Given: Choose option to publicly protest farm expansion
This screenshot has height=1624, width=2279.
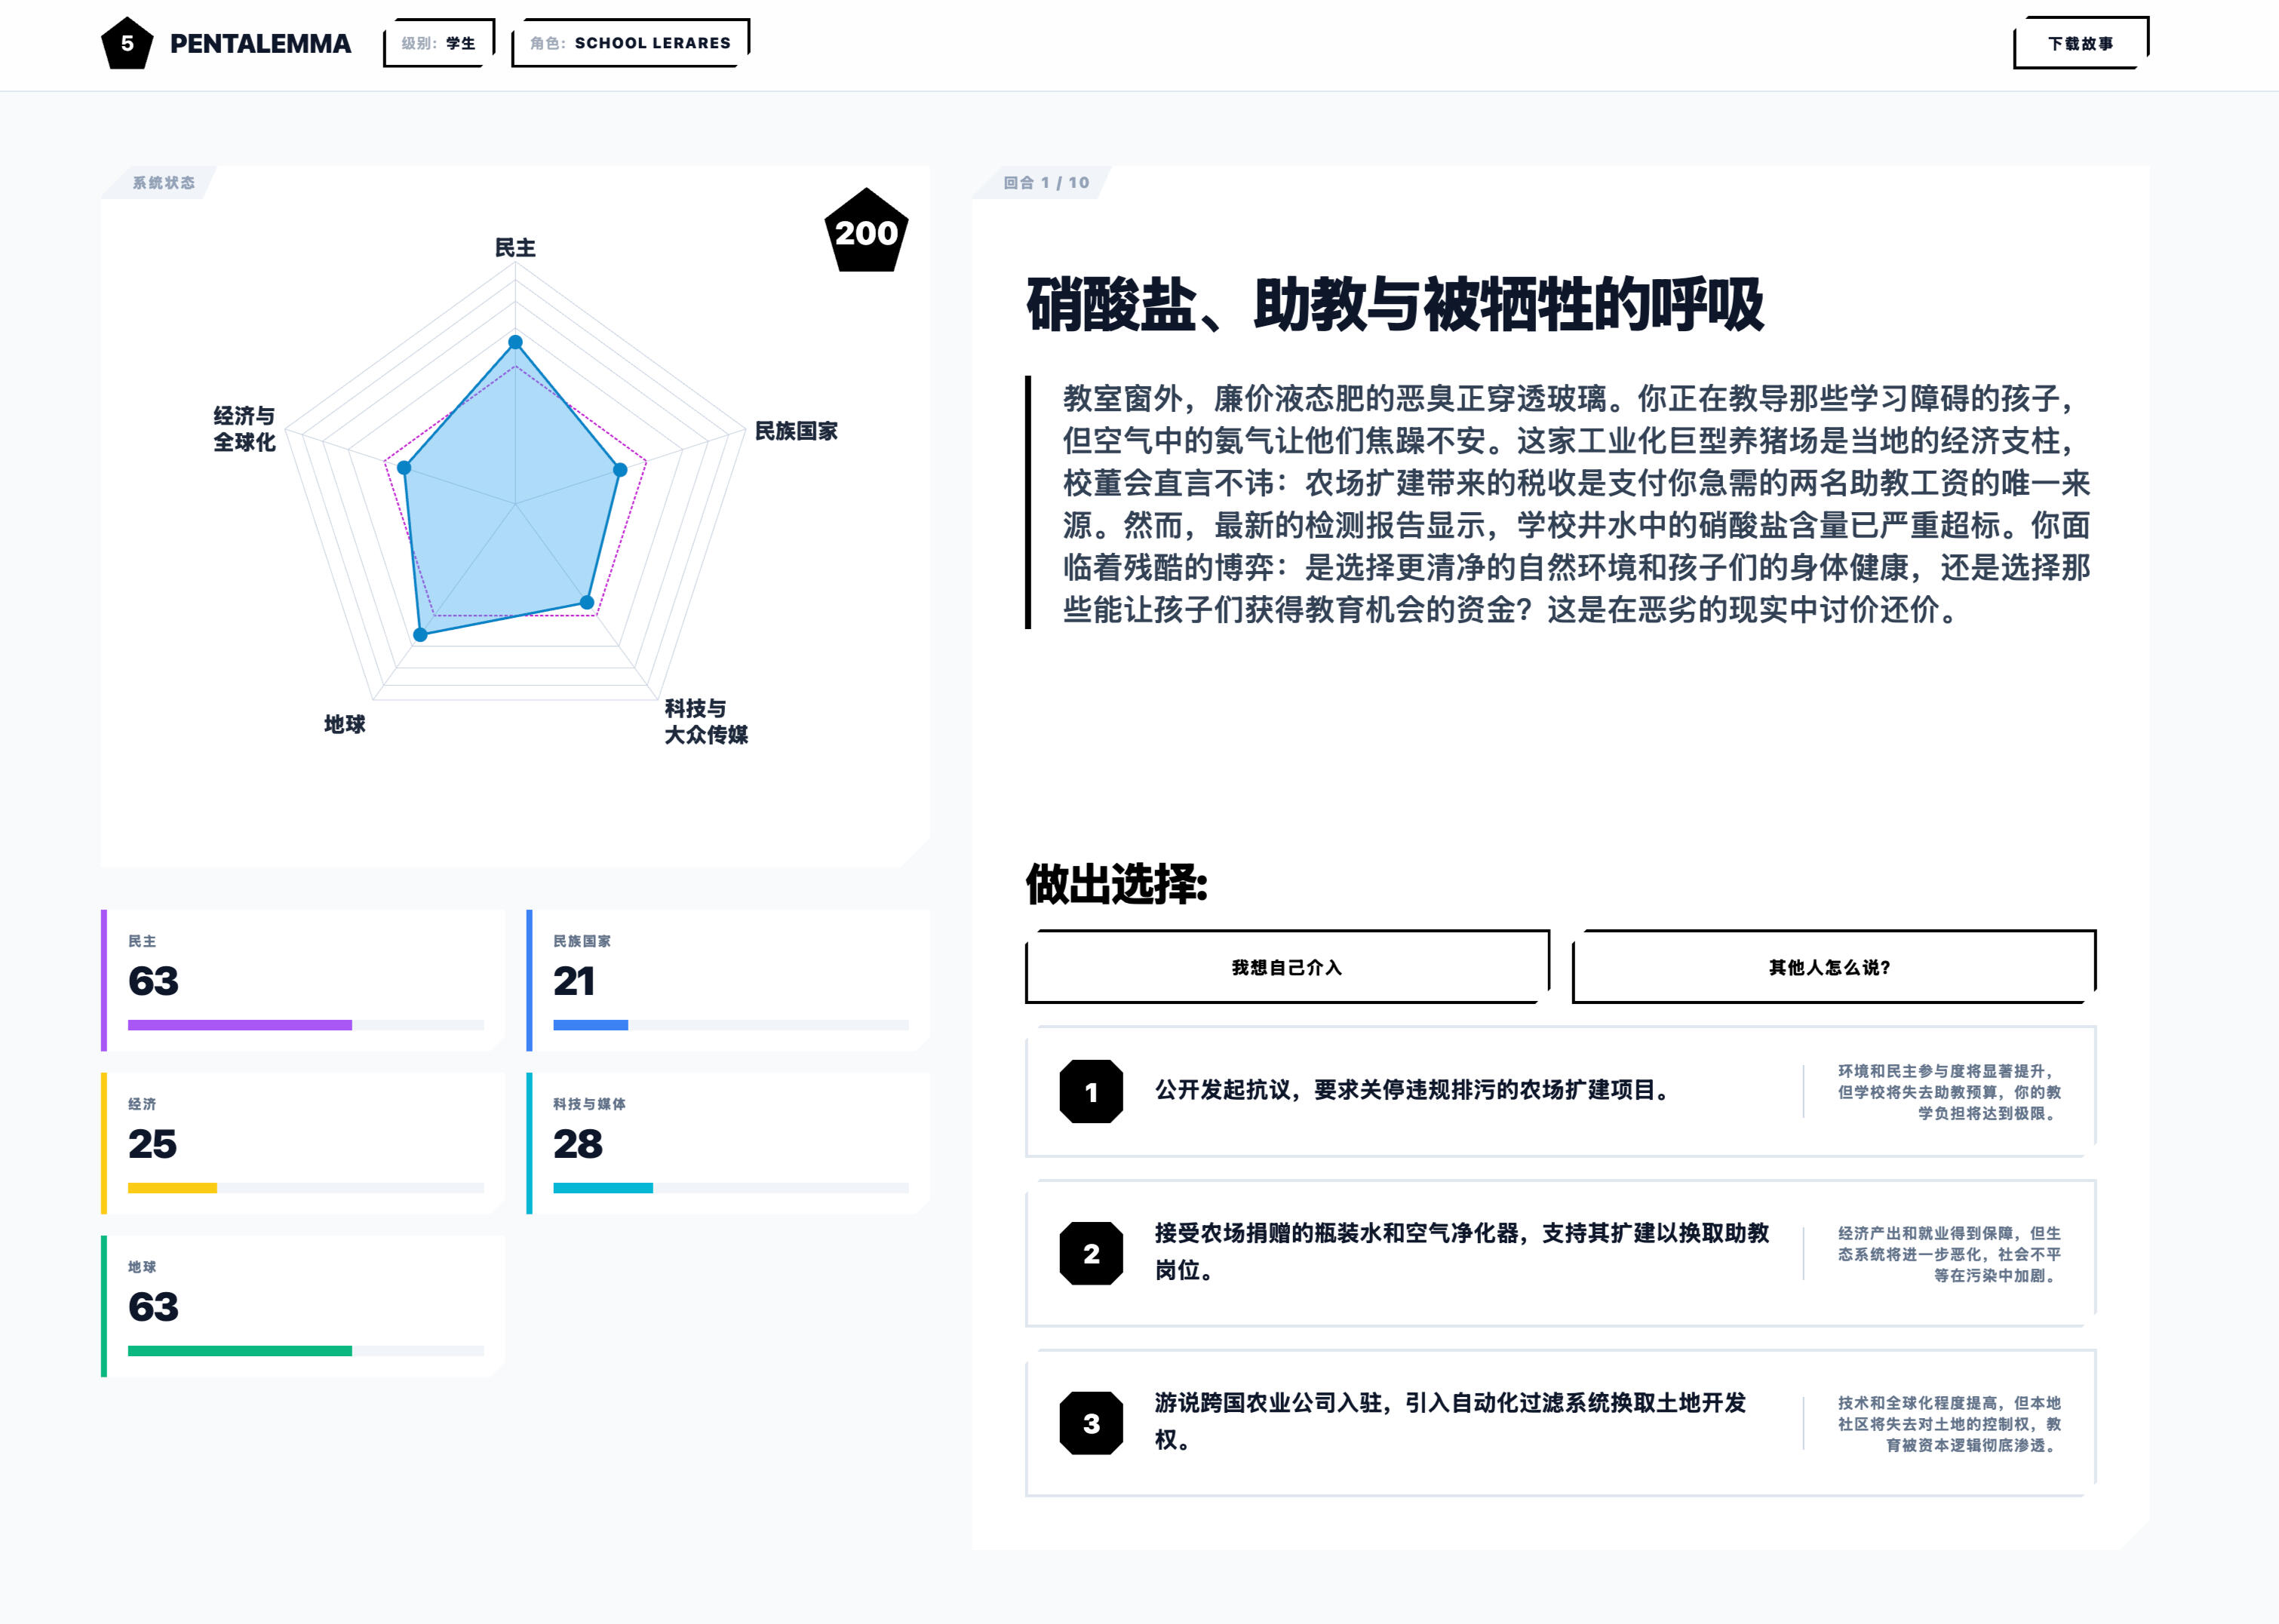Looking at the screenshot, I should 1412,1091.
